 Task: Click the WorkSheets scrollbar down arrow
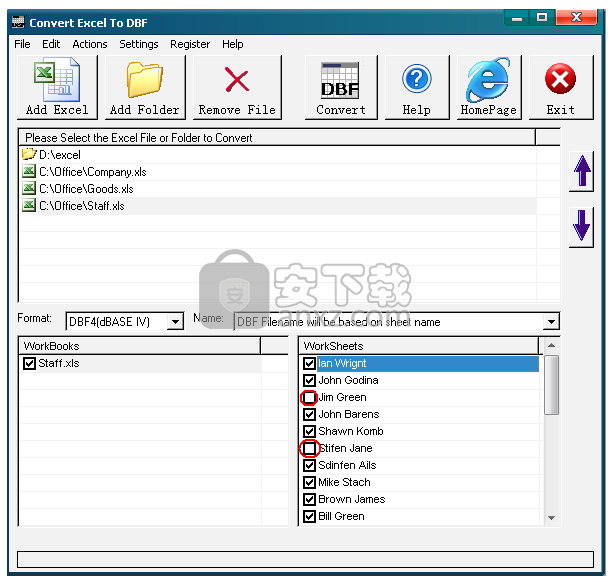click(x=551, y=518)
